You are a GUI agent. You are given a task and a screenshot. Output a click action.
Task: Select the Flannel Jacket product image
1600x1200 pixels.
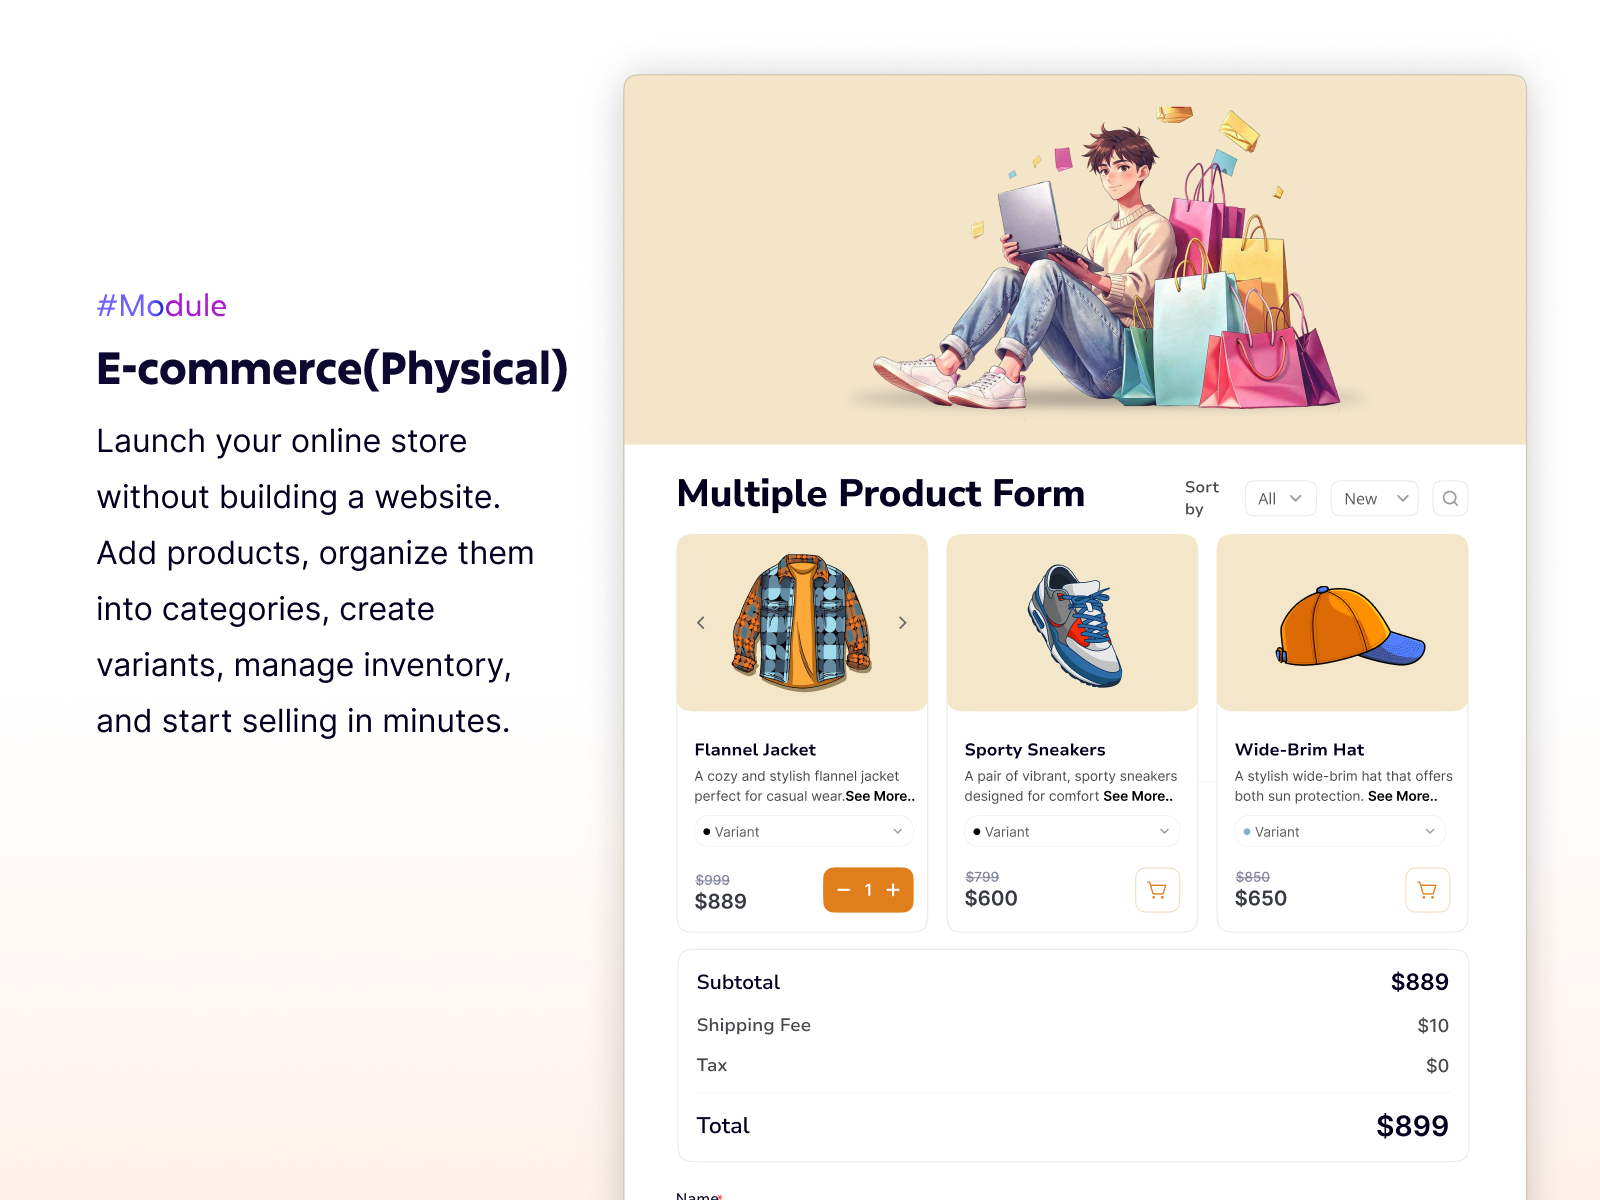802,623
